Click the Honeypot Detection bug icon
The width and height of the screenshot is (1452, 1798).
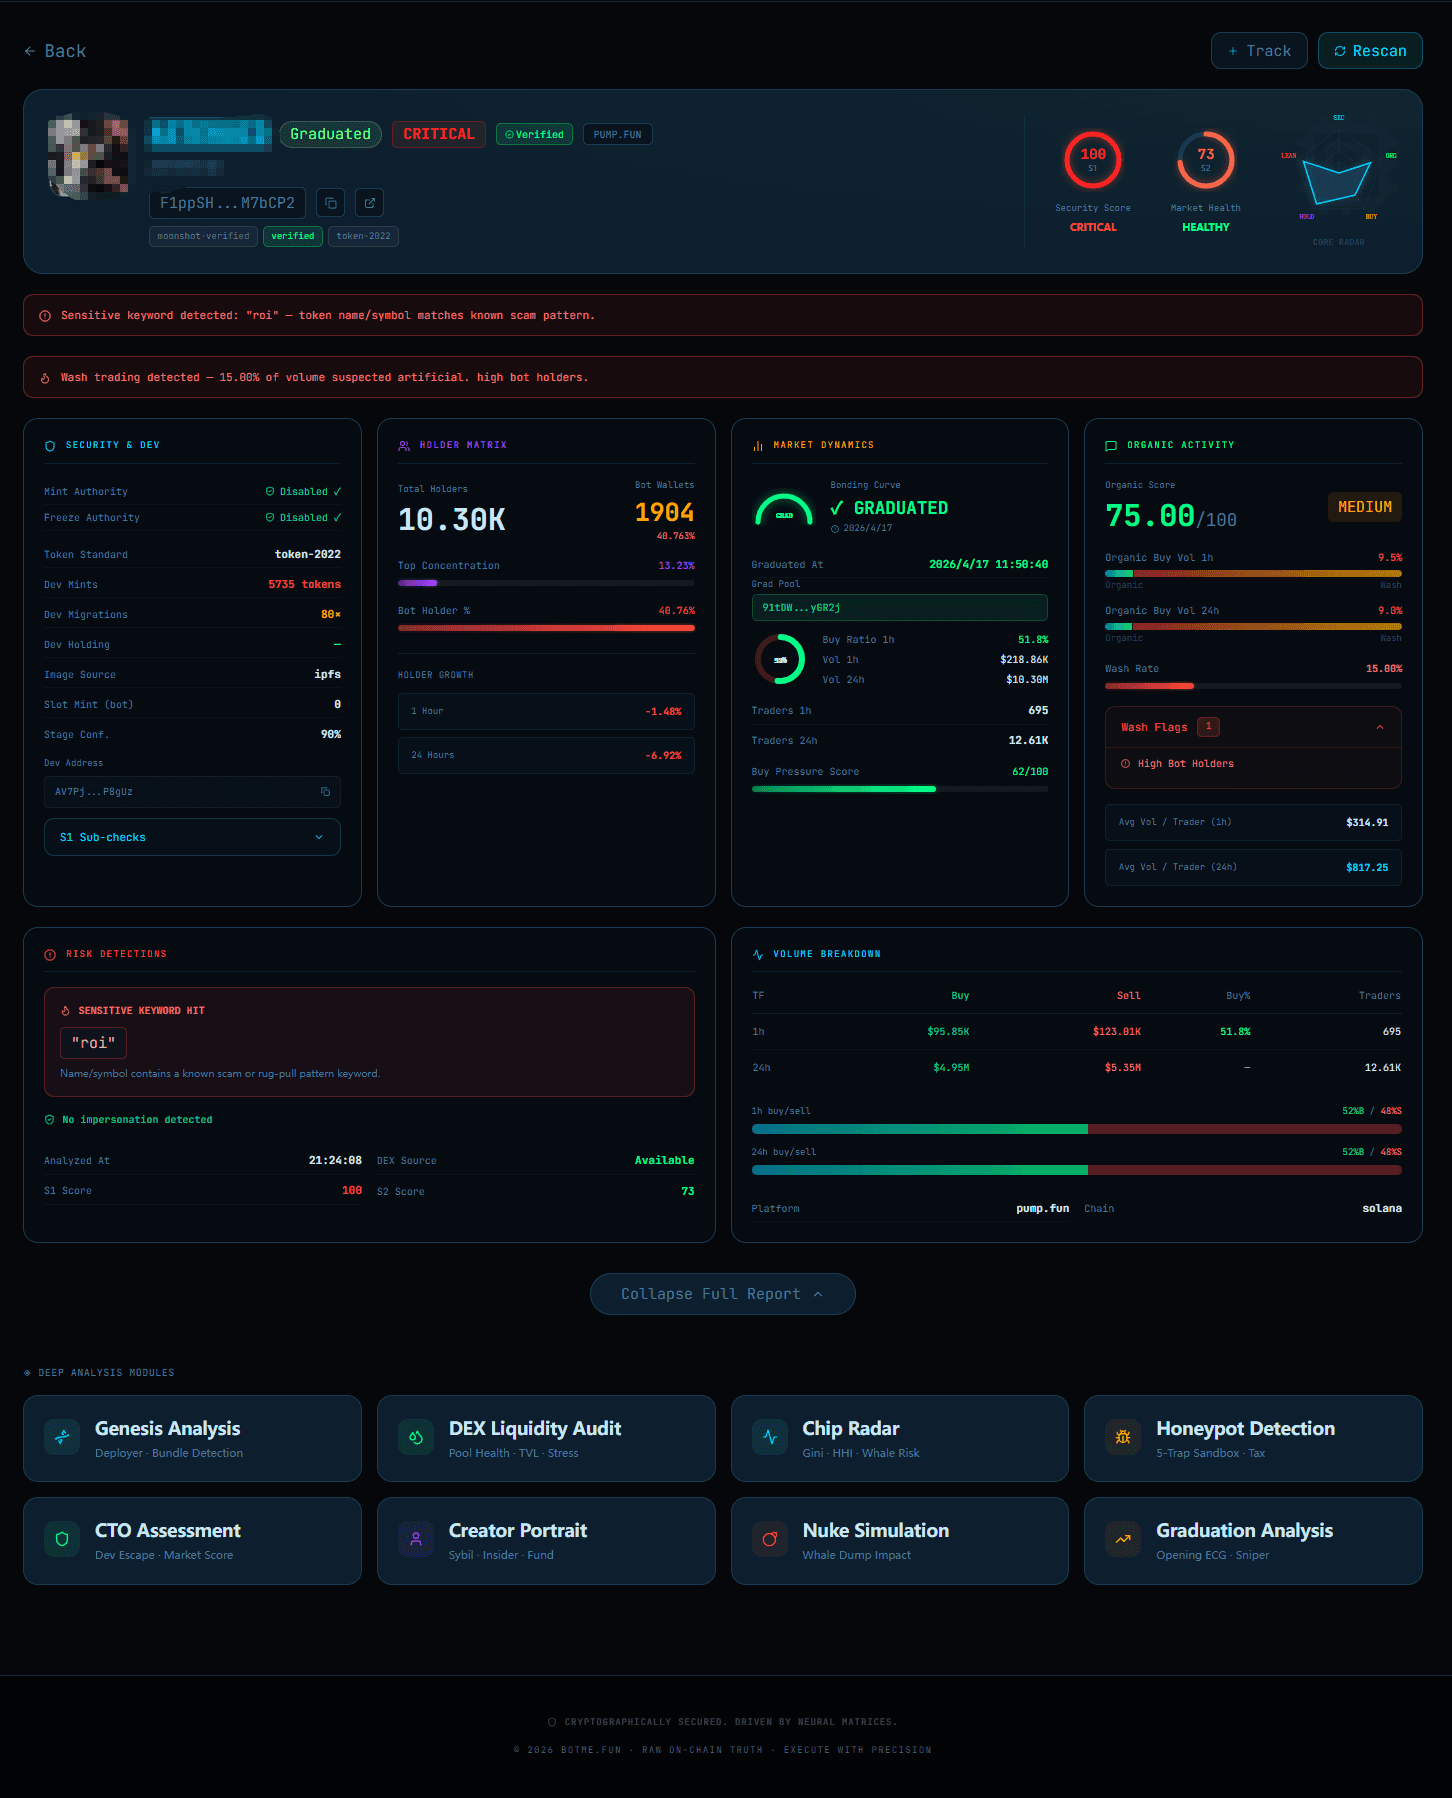click(1123, 1438)
